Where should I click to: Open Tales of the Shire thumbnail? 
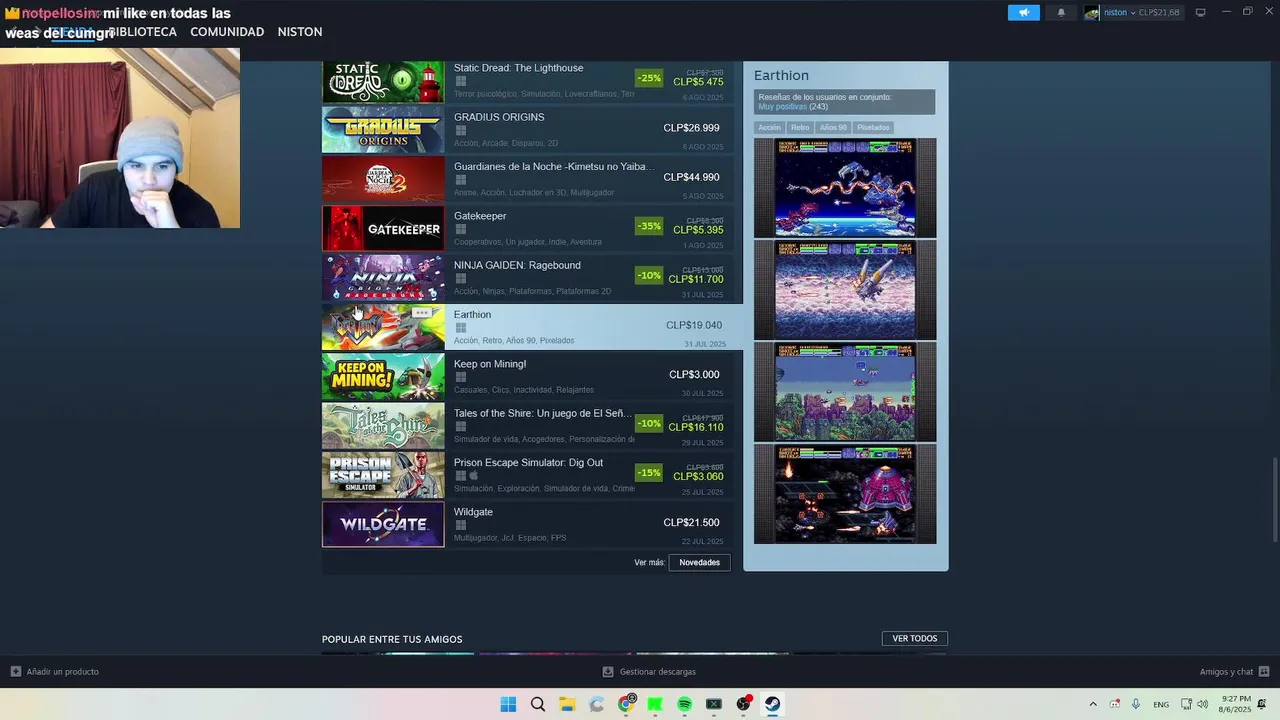[x=383, y=426]
